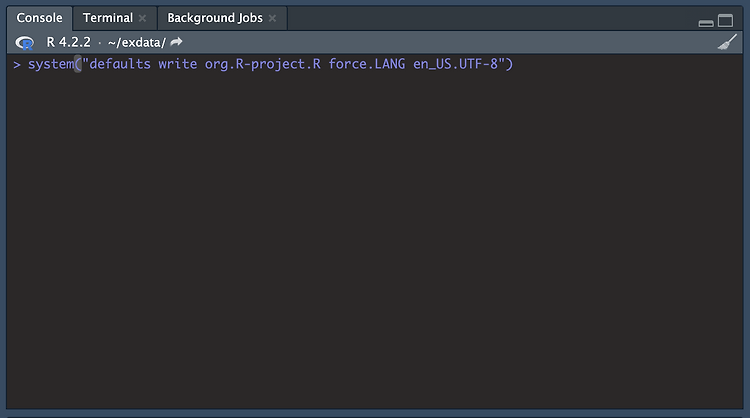Open the Background Jobs tab
750x418 pixels.
pos(215,18)
